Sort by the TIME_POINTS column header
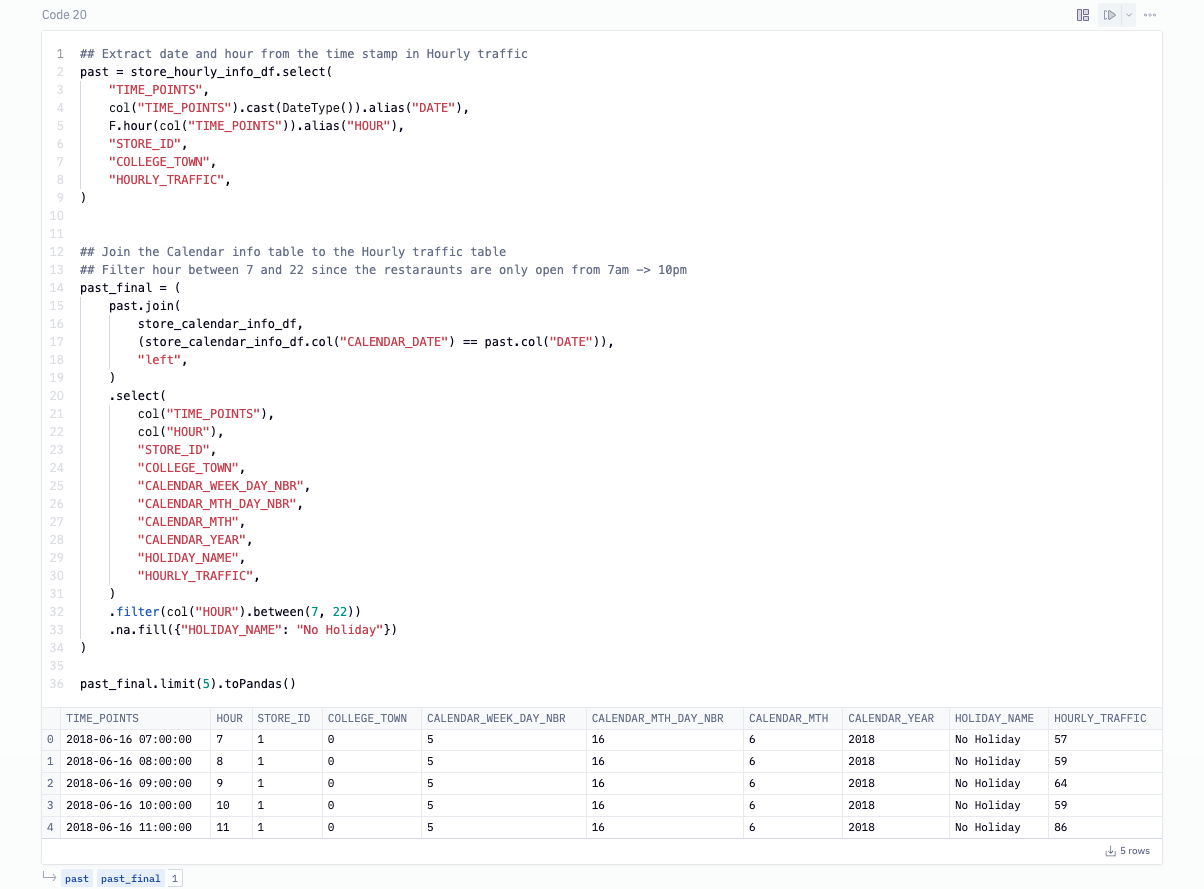Image resolution: width=1204 pixels, height=889 pixels. 102,718
